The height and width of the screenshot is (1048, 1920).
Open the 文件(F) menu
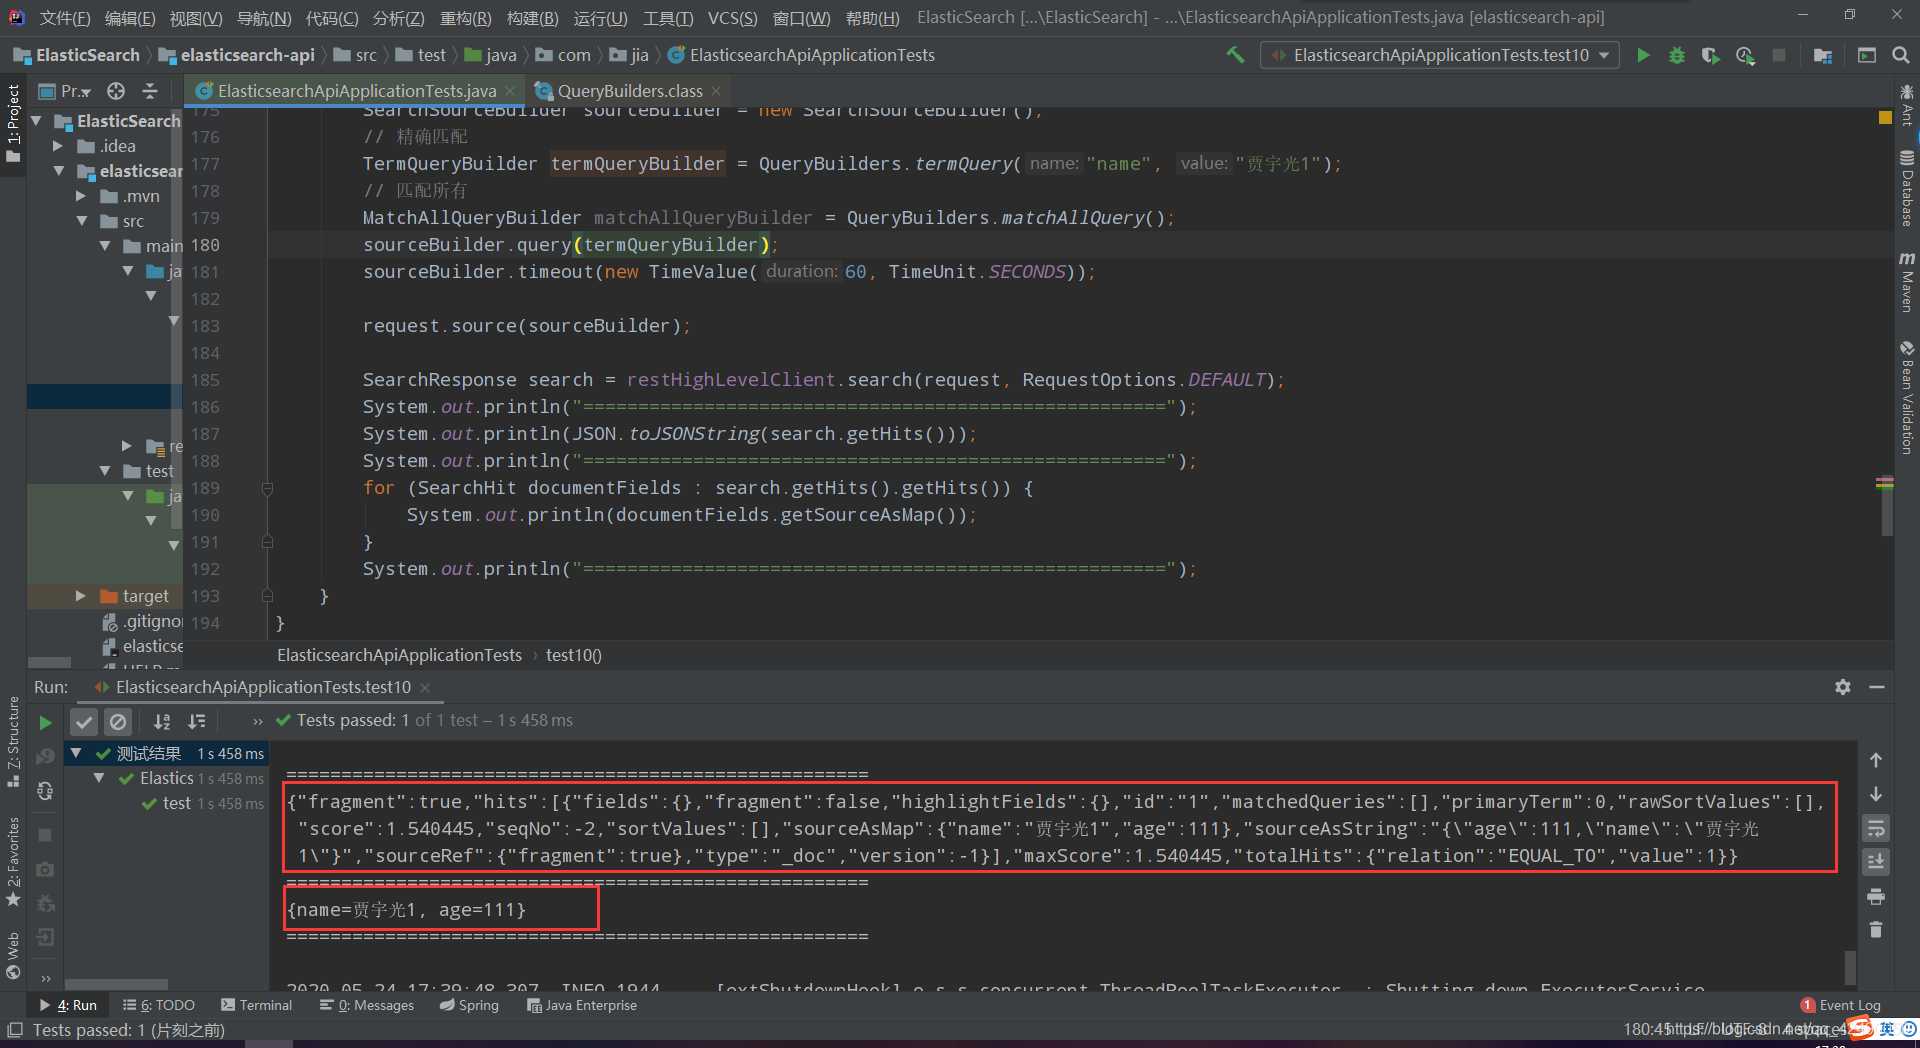click(x=64, y=18)
